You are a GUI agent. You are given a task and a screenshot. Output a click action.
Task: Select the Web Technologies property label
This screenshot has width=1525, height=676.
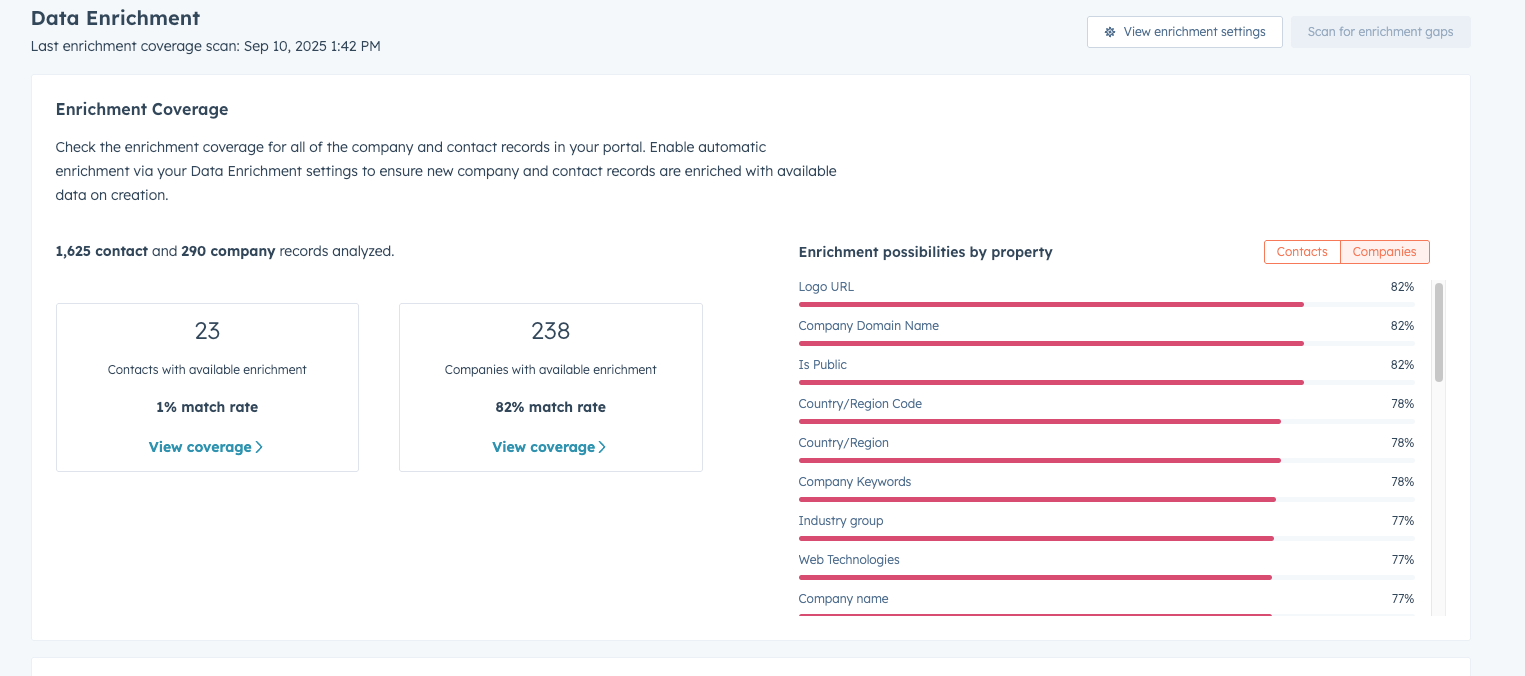point(849,560)
